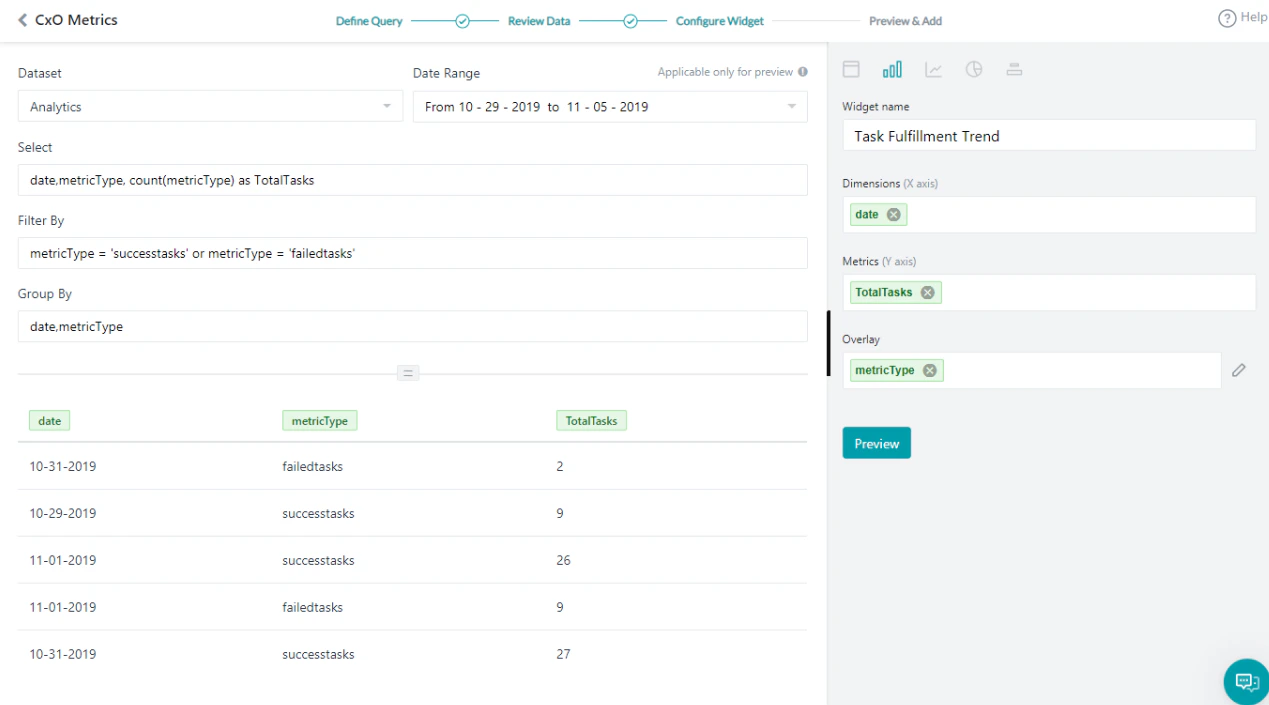The width and height of the screenshot is (1269, 705).
Task: Click the Preview button
Action: (x=876, y=442)
